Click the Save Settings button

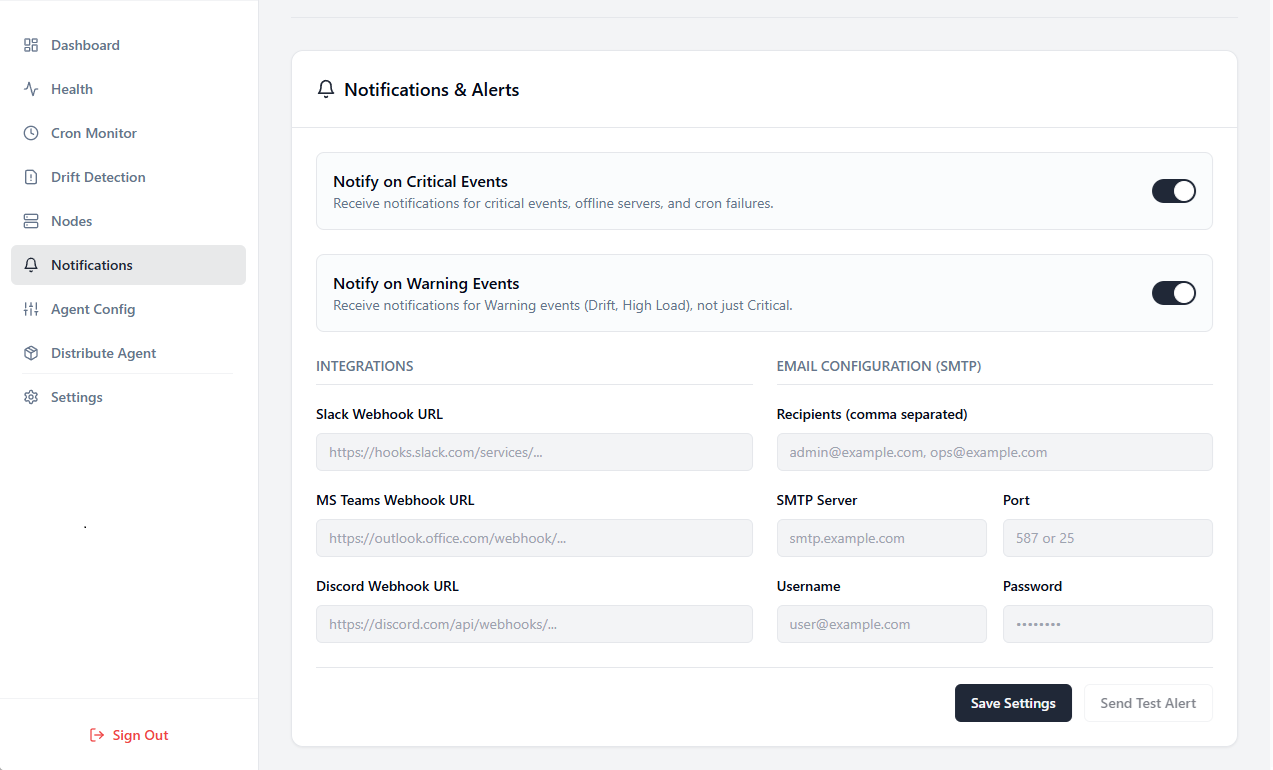tap(1013, 703)
